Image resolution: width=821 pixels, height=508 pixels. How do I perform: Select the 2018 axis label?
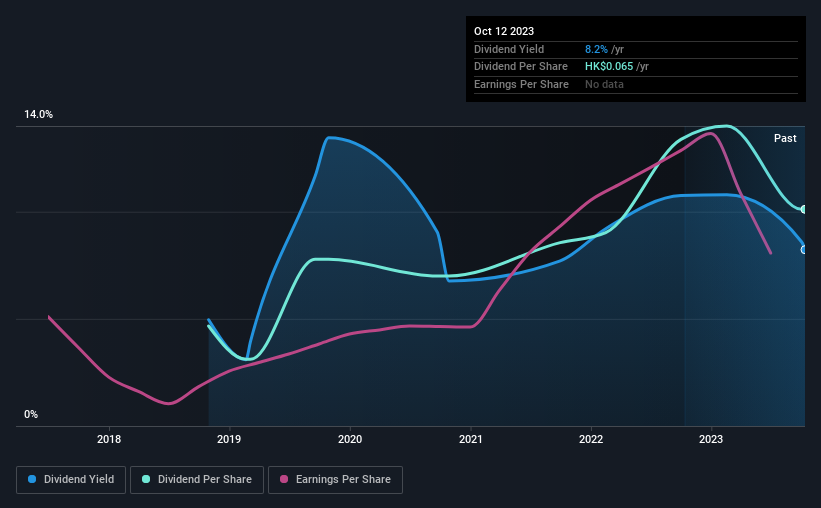[109, 439]
